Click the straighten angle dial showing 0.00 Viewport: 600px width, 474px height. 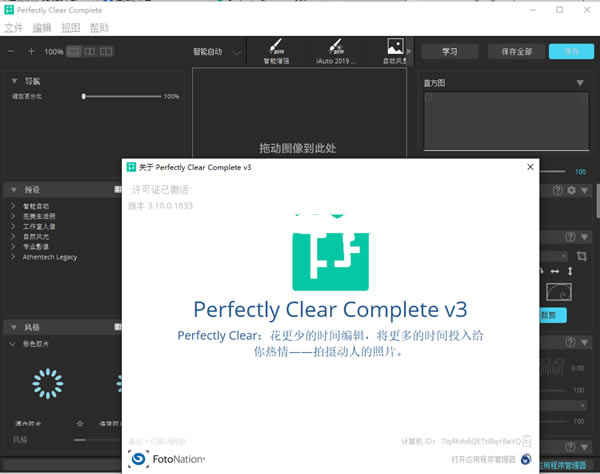553,368
